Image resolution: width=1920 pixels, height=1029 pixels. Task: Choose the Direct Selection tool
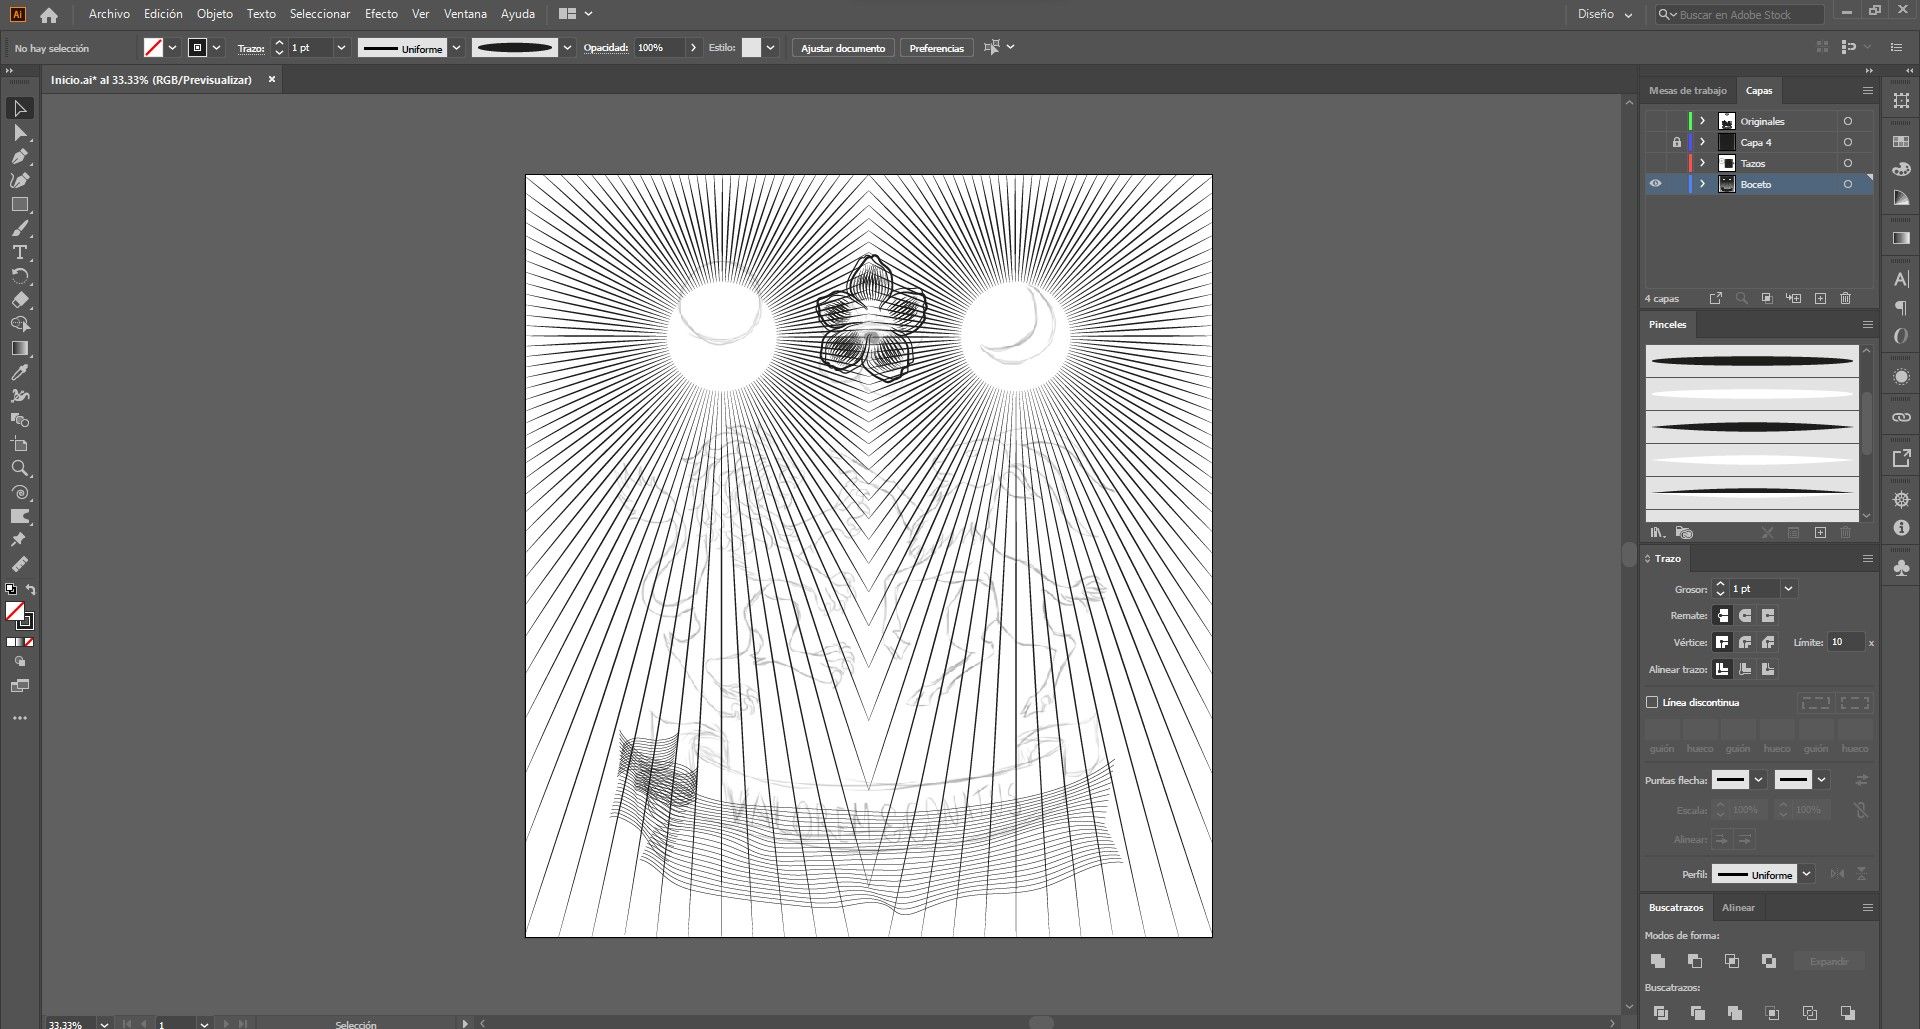(20, 132)
